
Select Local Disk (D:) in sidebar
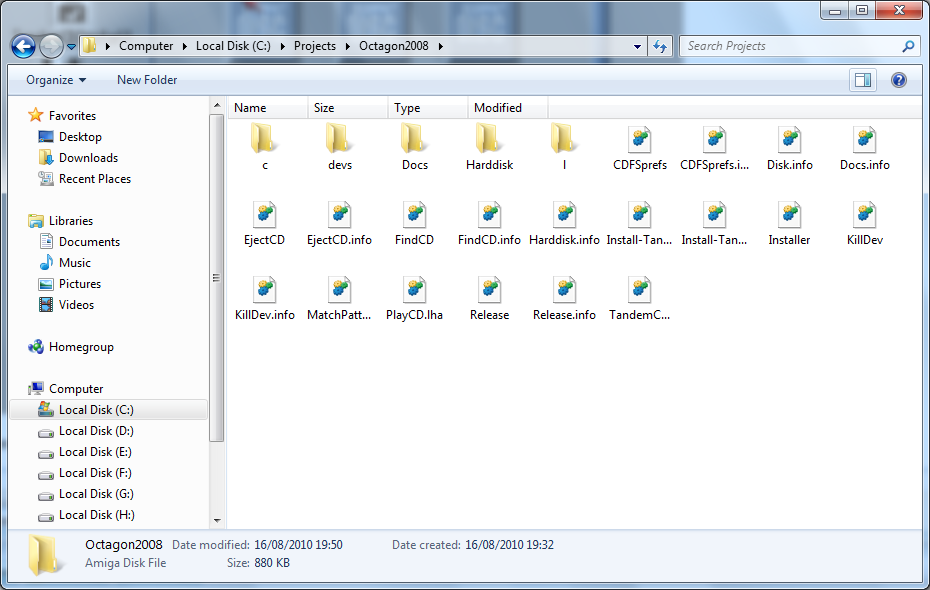pos(96,431)
